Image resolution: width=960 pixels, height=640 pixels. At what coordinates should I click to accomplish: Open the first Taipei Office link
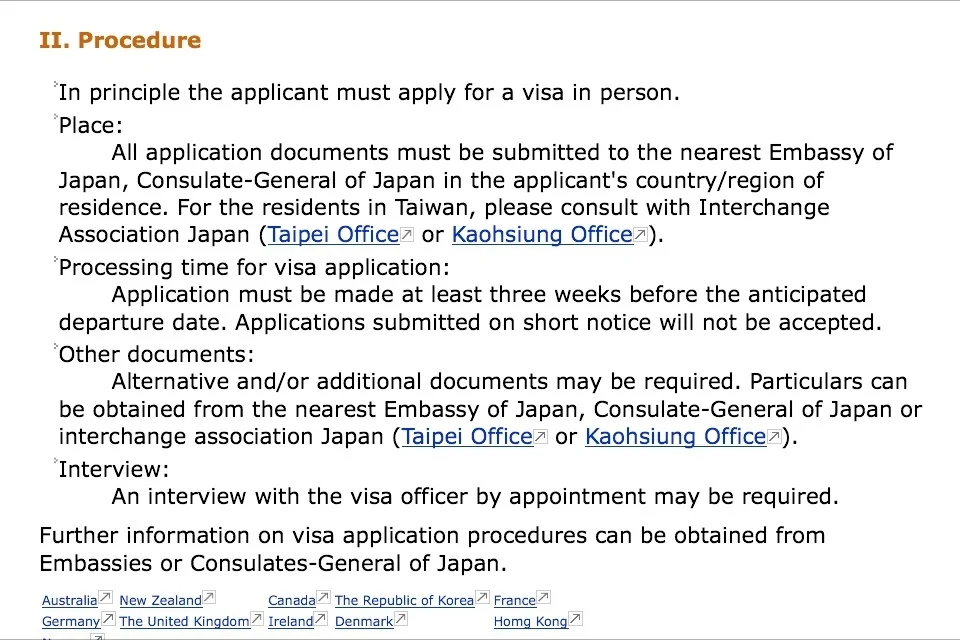[334, 235]
